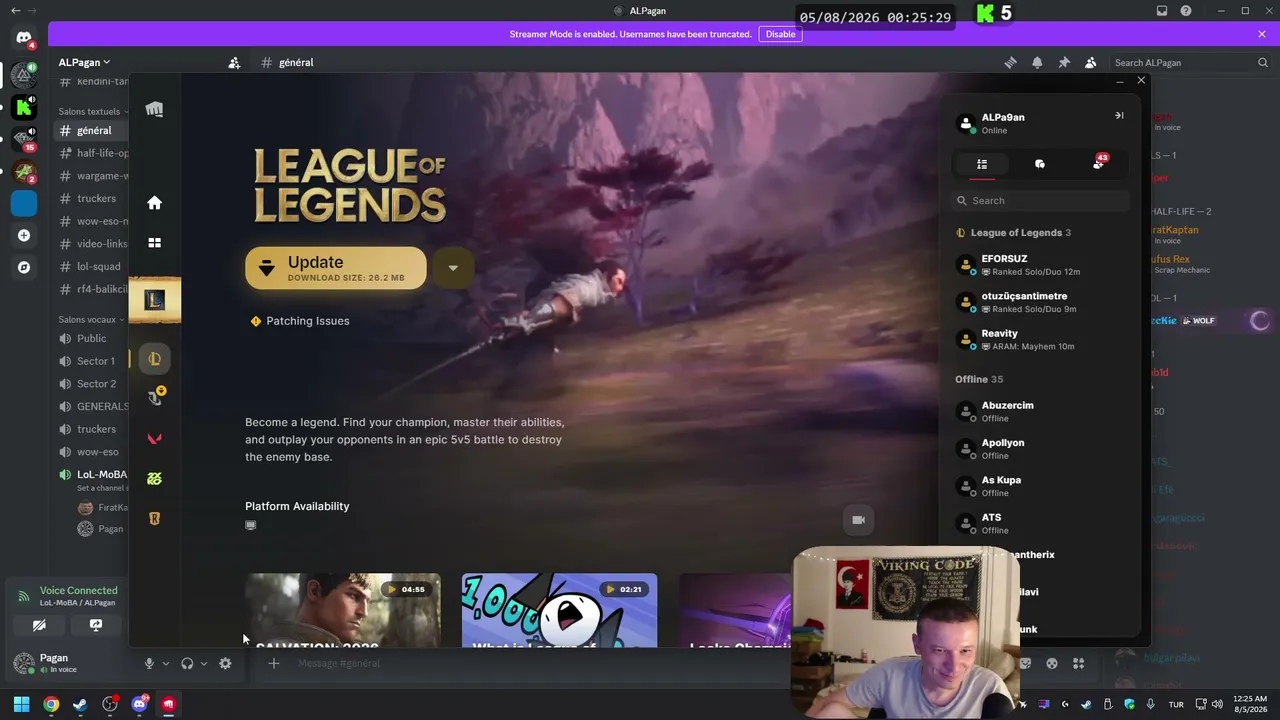The image size is (1280, 720).
Task: Open the dropdown arrow next to Update
Action: 453,268
